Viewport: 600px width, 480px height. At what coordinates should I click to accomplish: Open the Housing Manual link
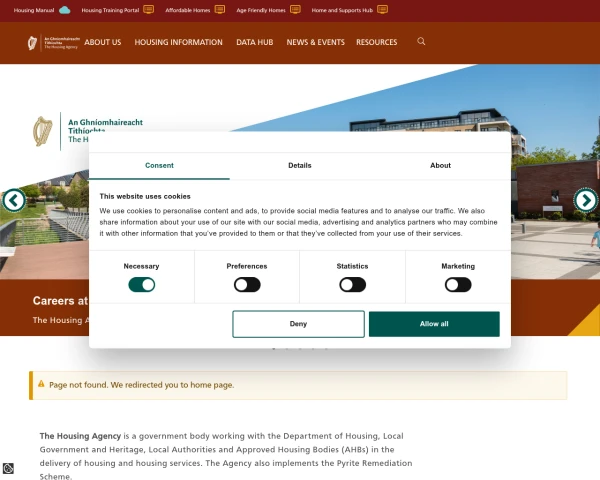[x=34, y=10]
